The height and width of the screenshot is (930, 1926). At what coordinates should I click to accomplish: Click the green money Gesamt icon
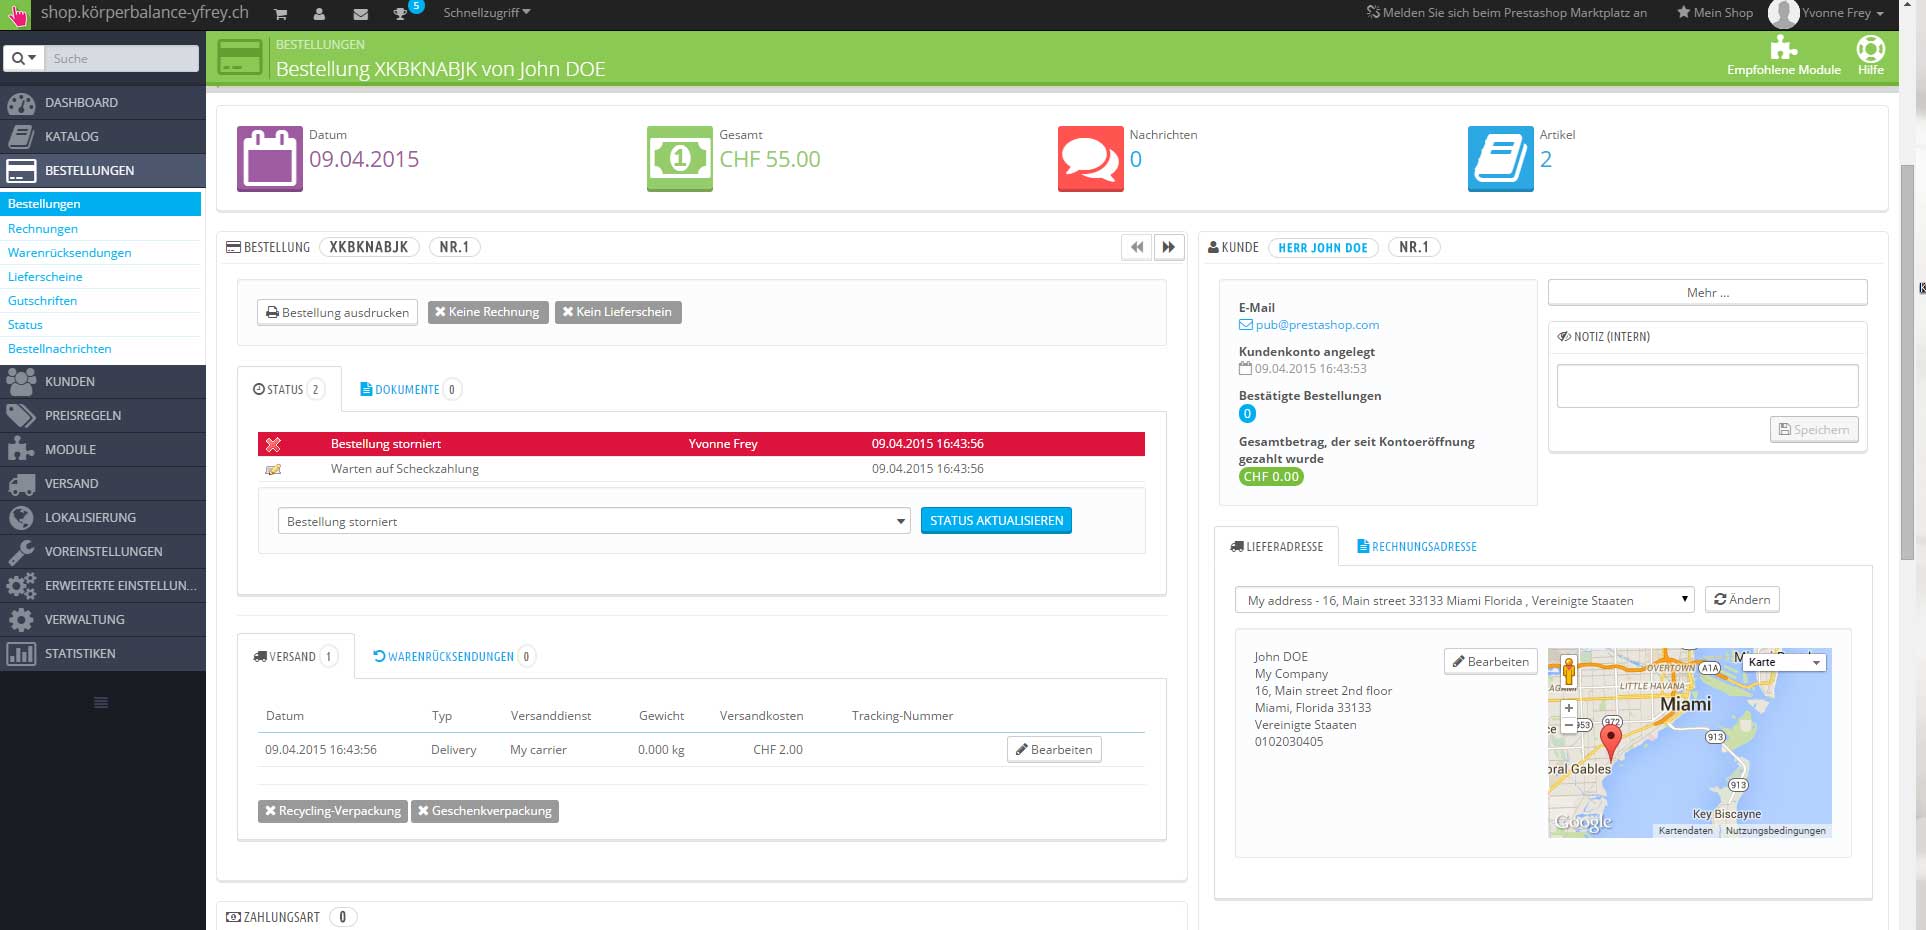[680, 159]
